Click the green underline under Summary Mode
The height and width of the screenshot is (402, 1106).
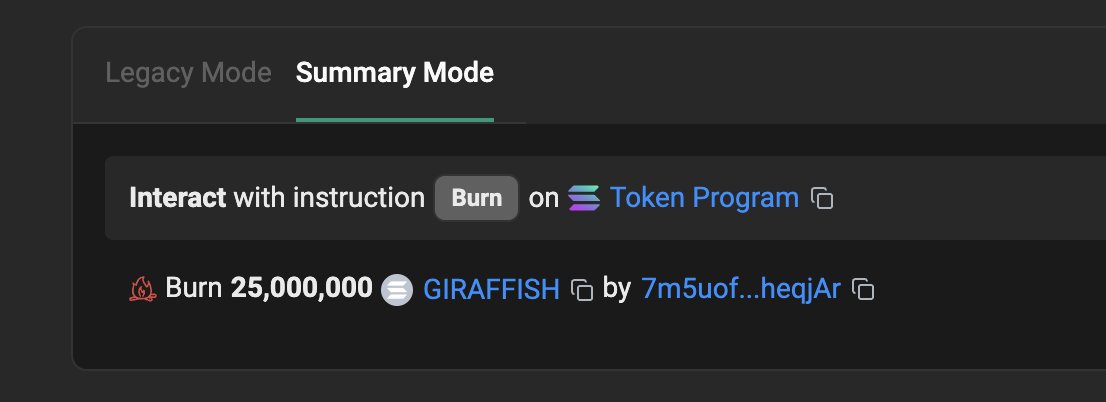coord(394,120)
